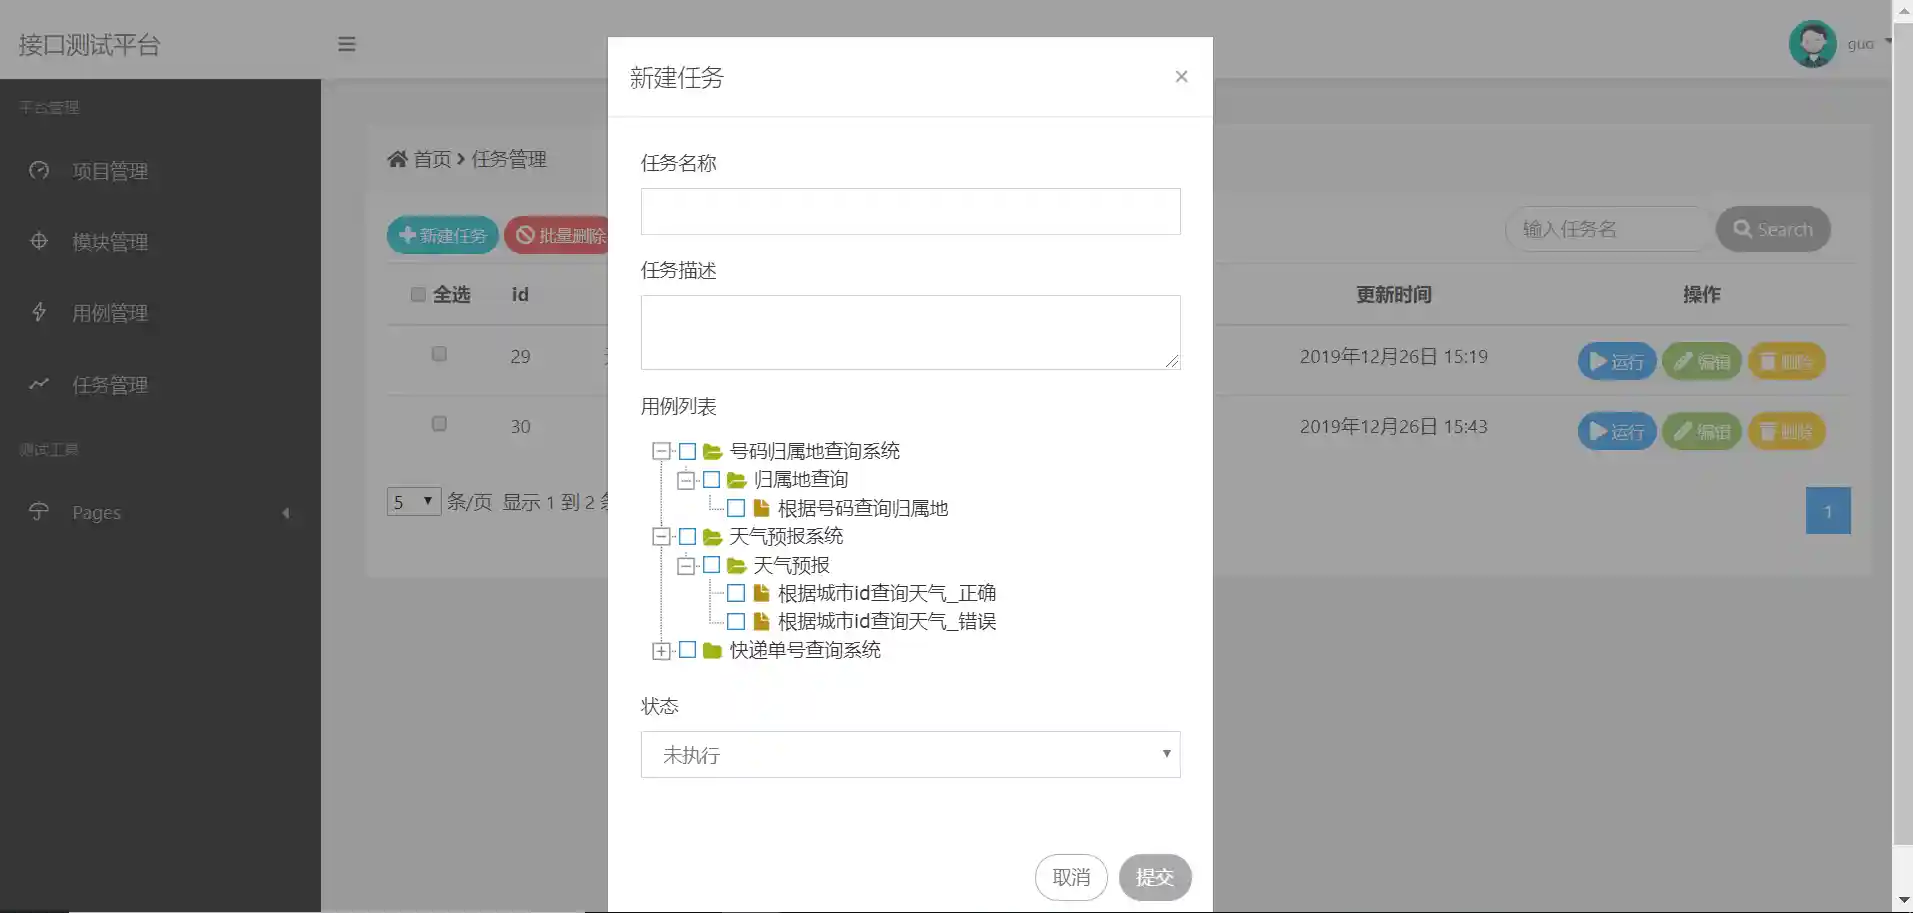Open the 状态 dropdown showing 未执行
This screenshot has width=1913, height=913.
click(x=910, y=754)
